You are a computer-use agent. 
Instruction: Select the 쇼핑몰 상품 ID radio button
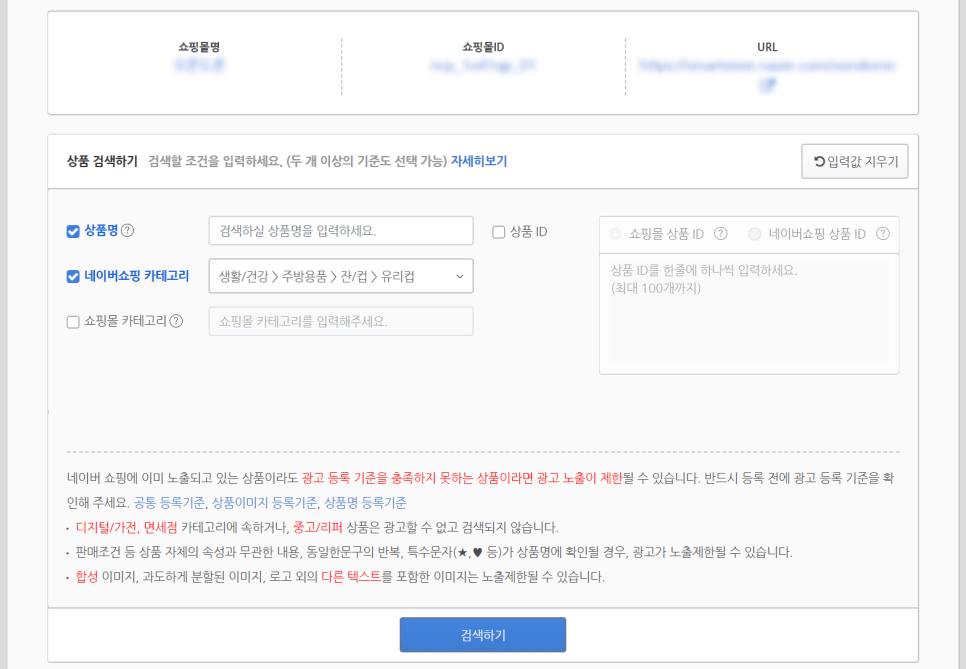click(x=615, y=234)
